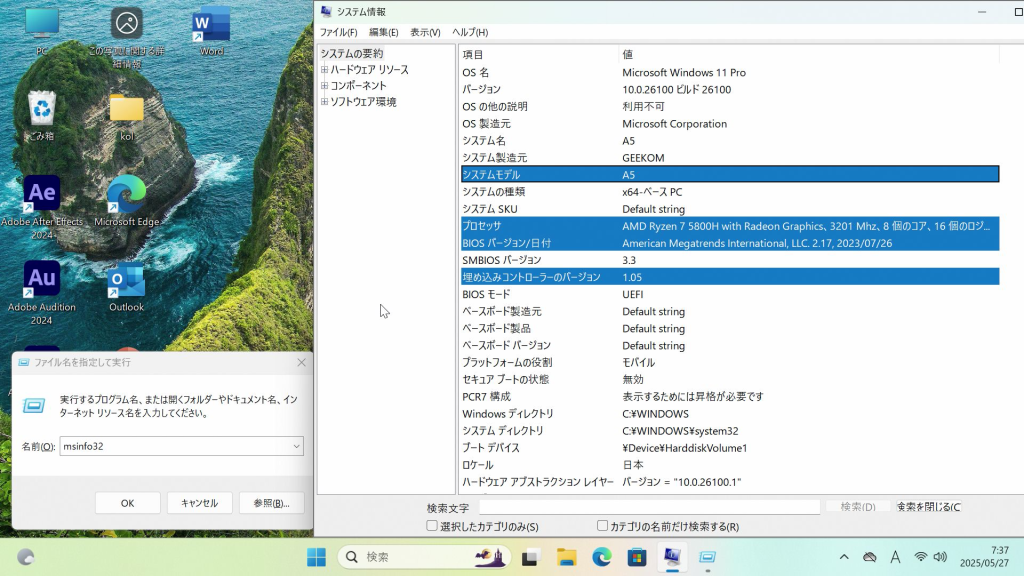Switch to System Information taskbar icon
1024x576 pixels.
point(672,557)
